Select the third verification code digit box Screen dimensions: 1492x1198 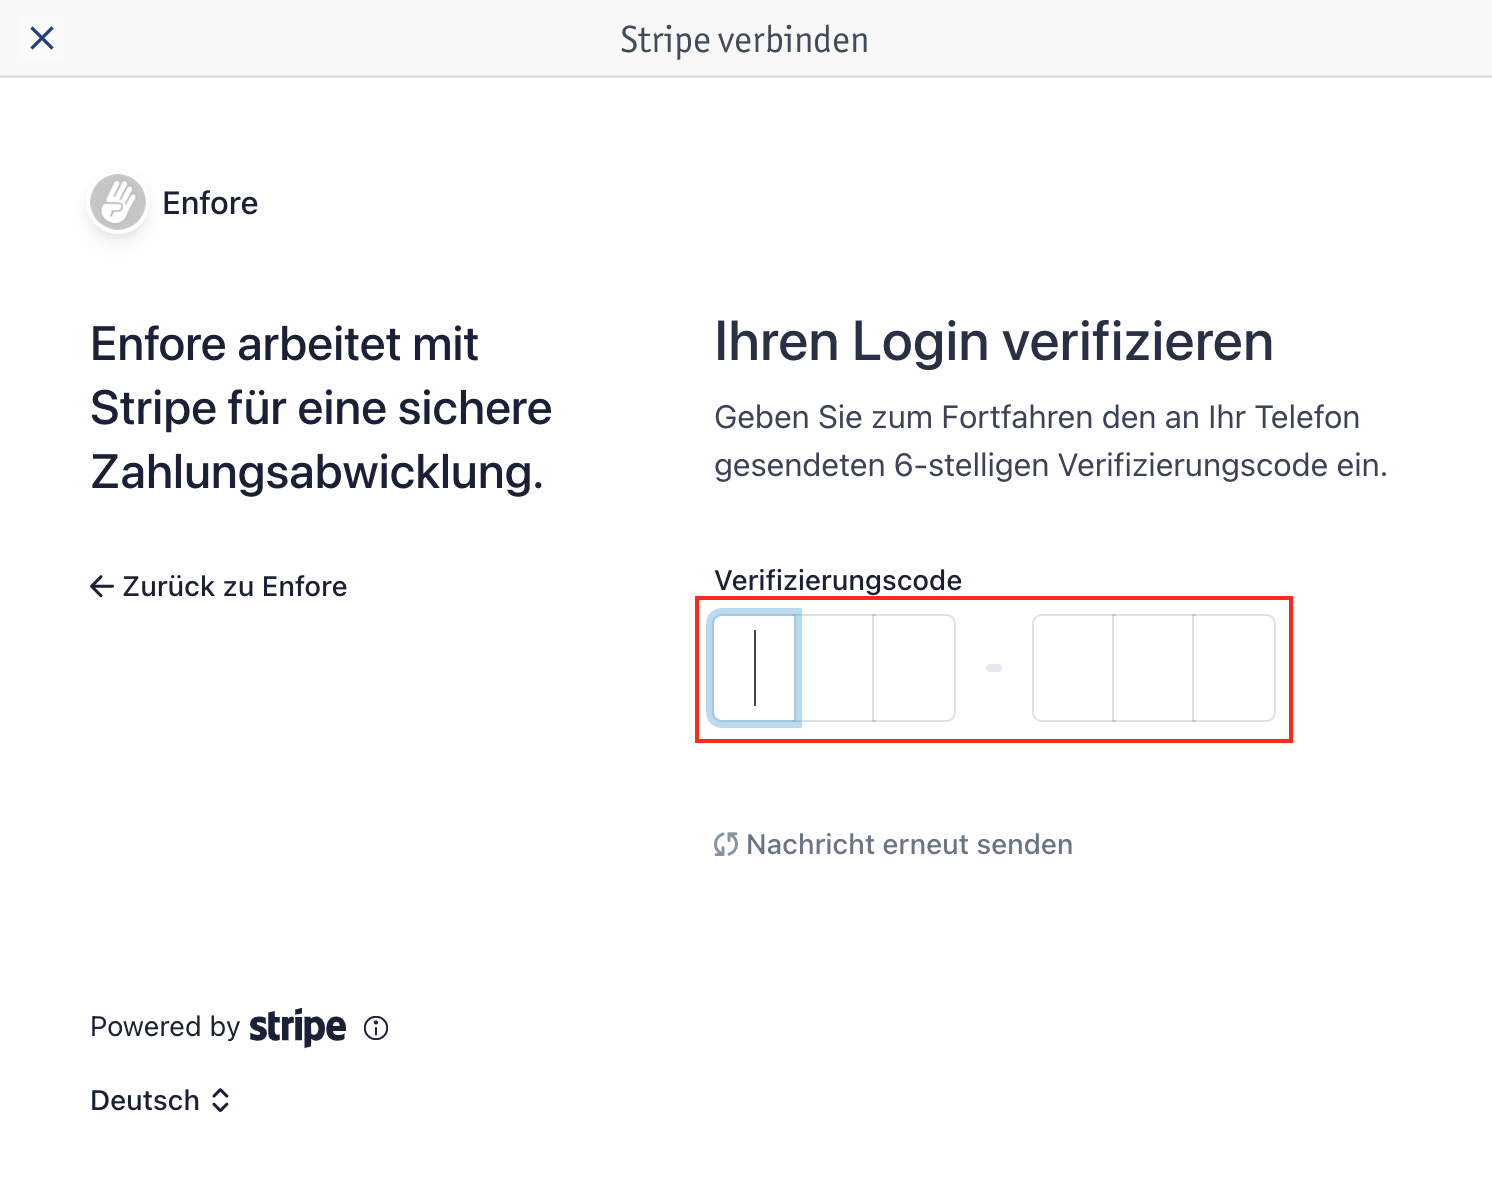914,668
